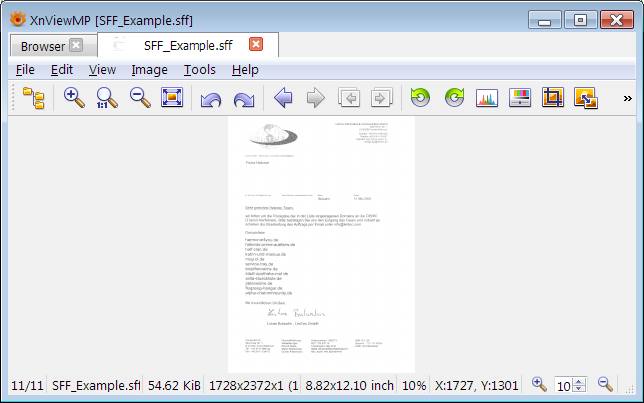Click status bar zoom out magnifier
This screenshot has width=644, height=403.
pos(605,385)
